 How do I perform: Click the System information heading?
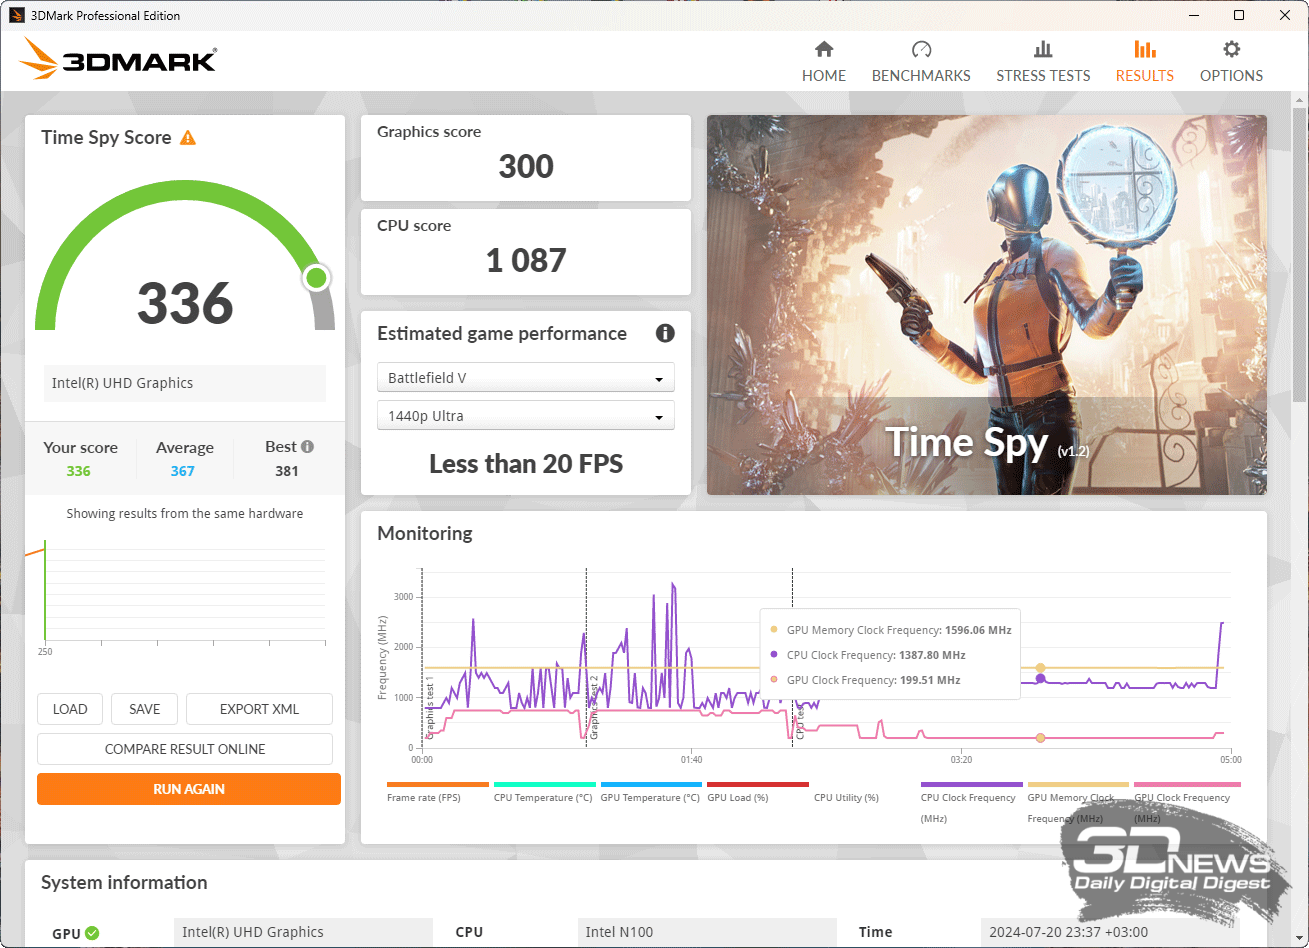click(124, 882)
